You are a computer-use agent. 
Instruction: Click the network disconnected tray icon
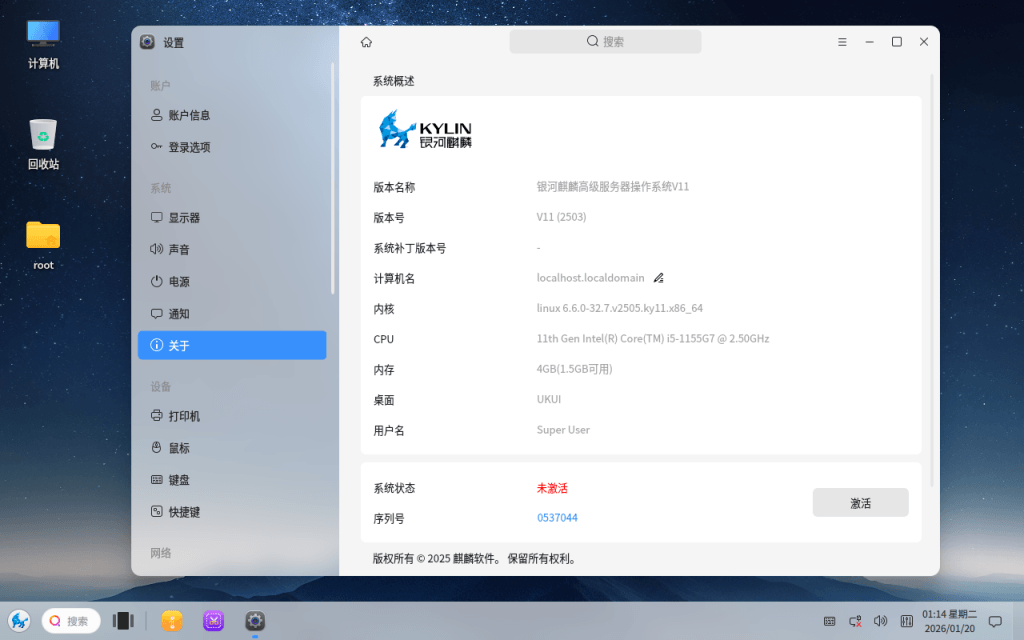pos(855,621)
